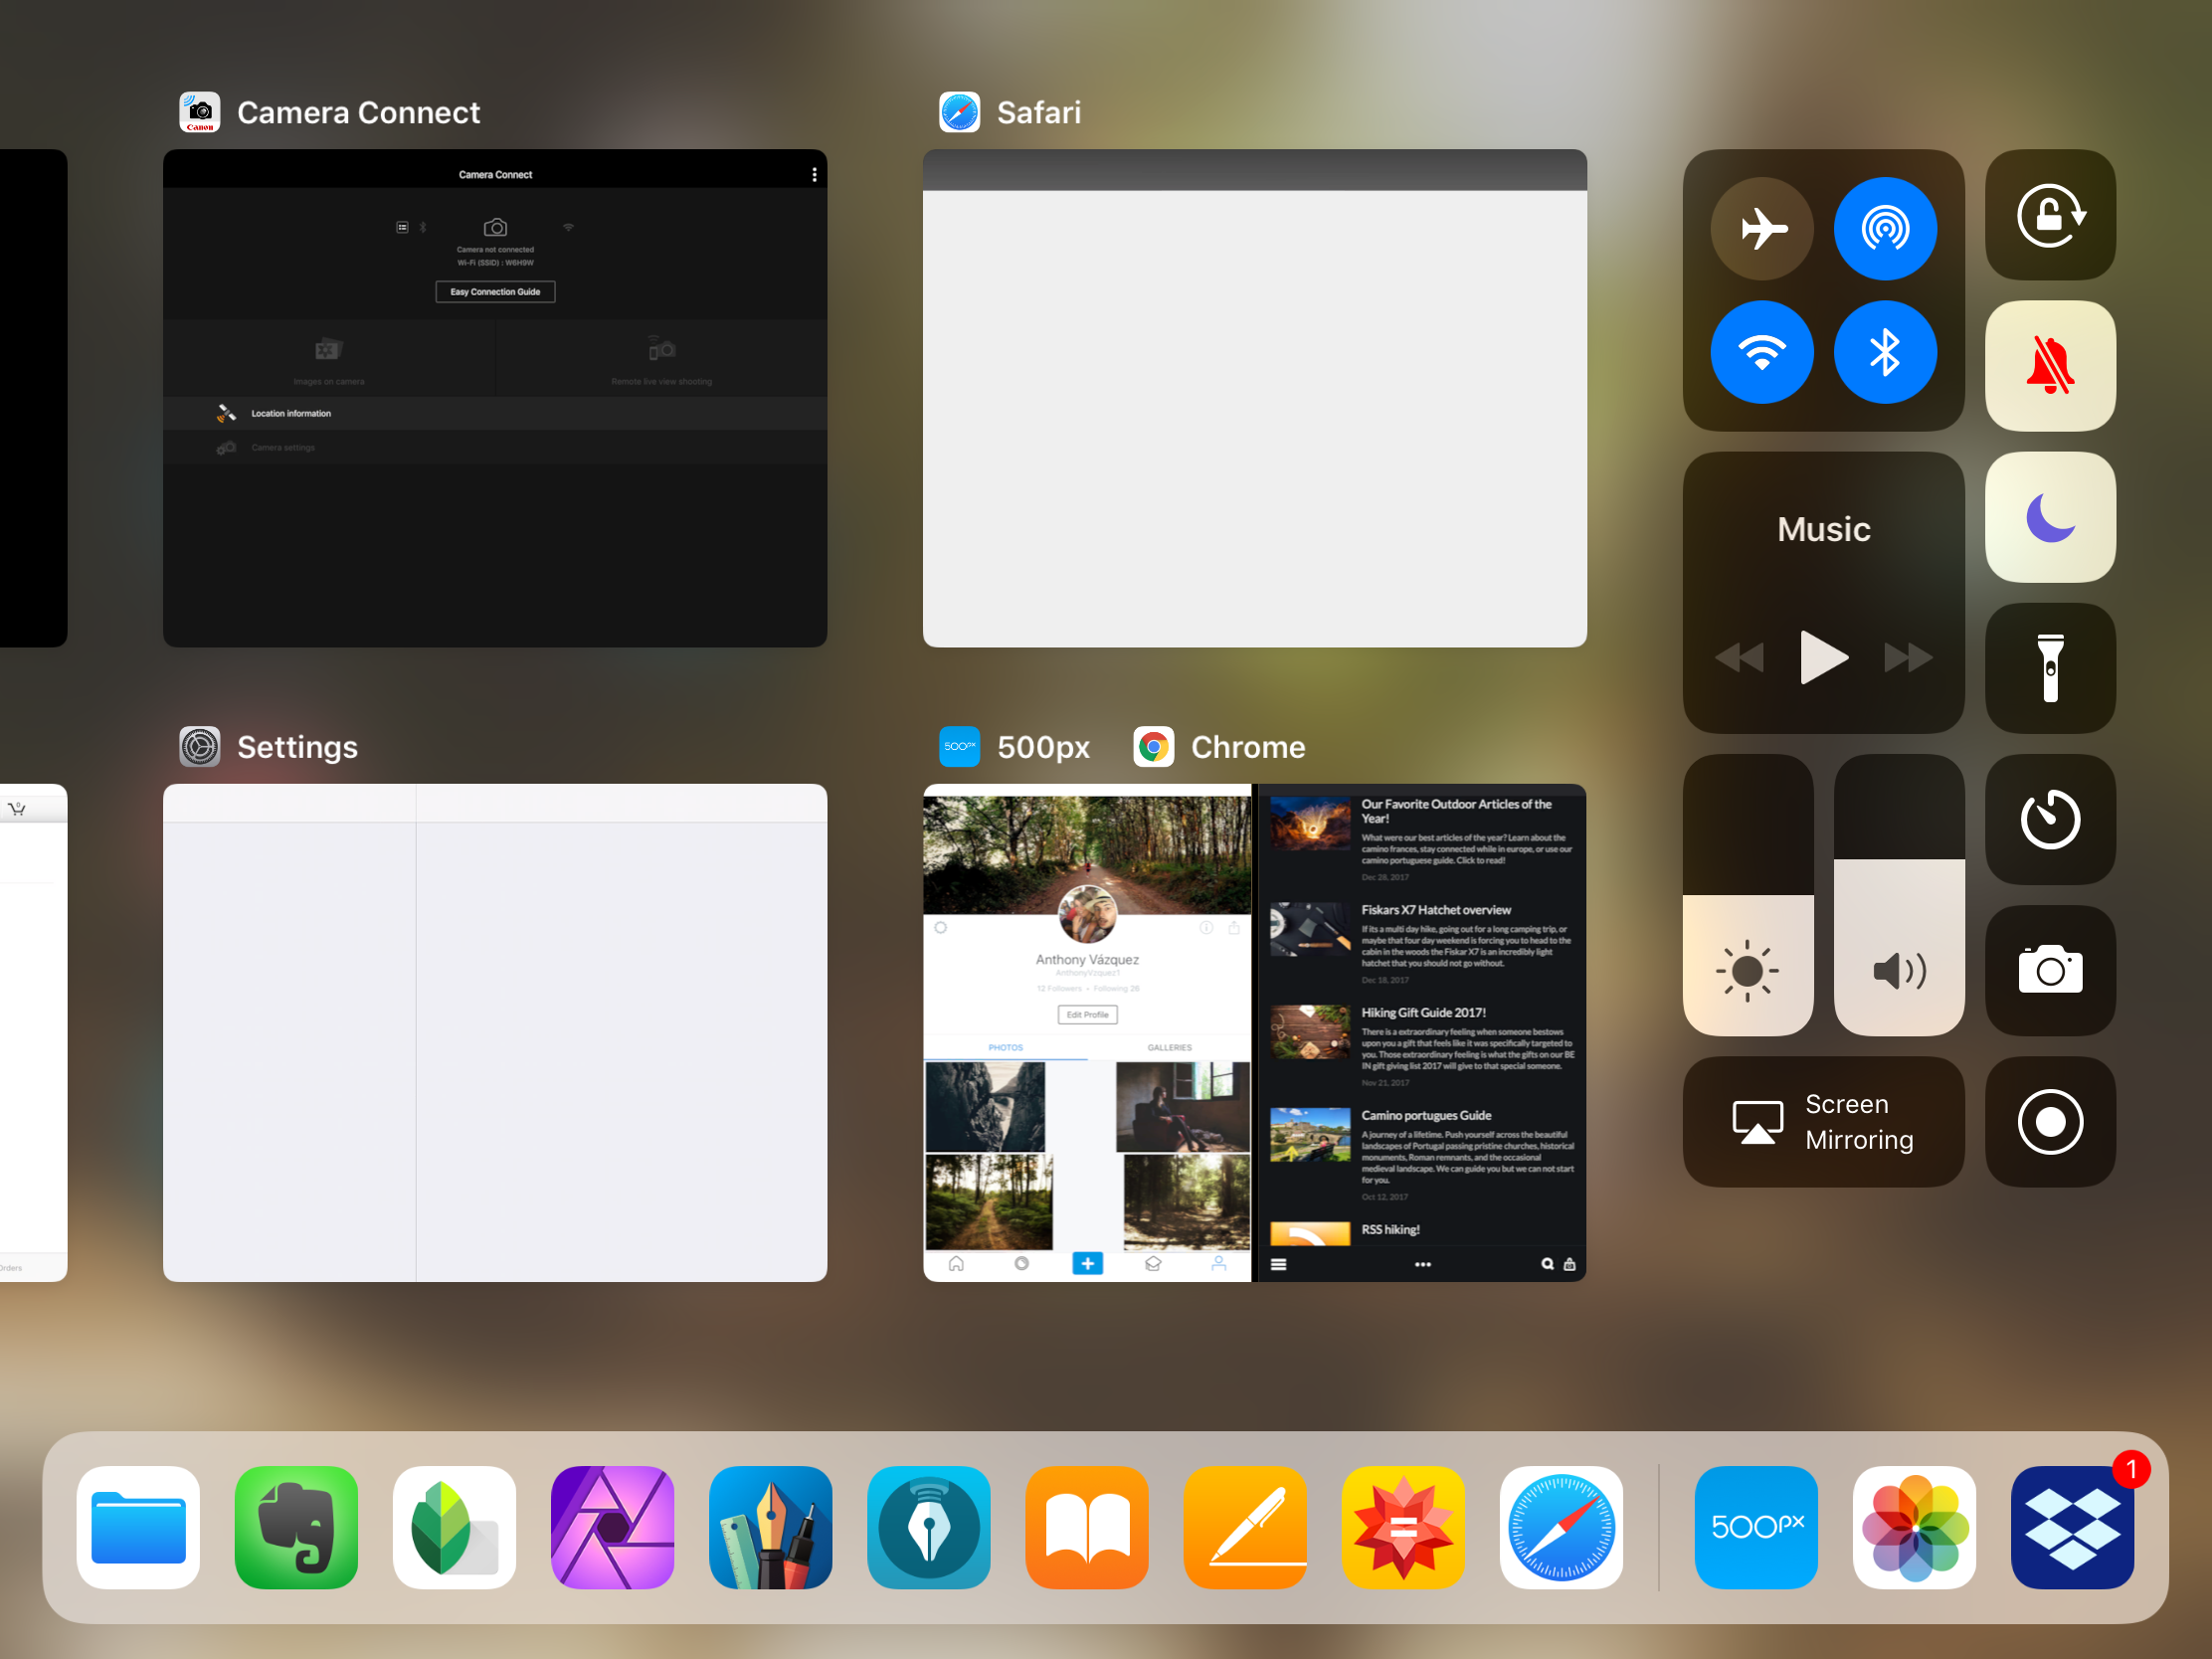2212x1659 pixels.
Task: Click the search icon in Chrome page
Action: (x=1547, y=1264)
